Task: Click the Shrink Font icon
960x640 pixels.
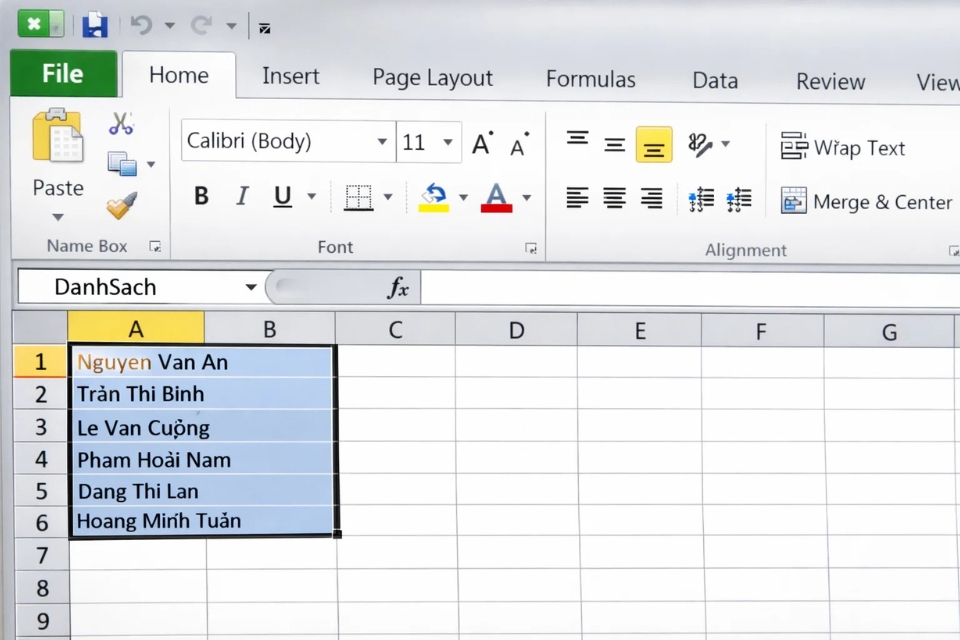Action: point(517,144)
